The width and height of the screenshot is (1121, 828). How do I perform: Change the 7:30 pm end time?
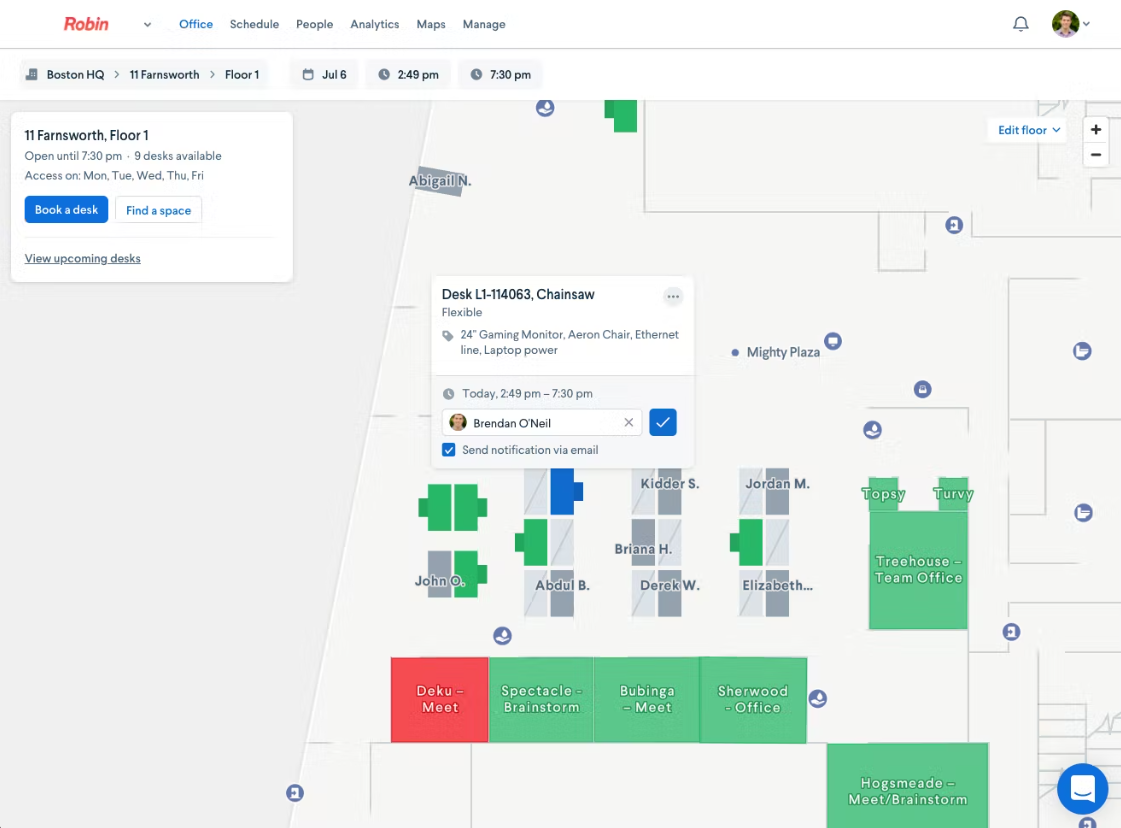(500, 74)
